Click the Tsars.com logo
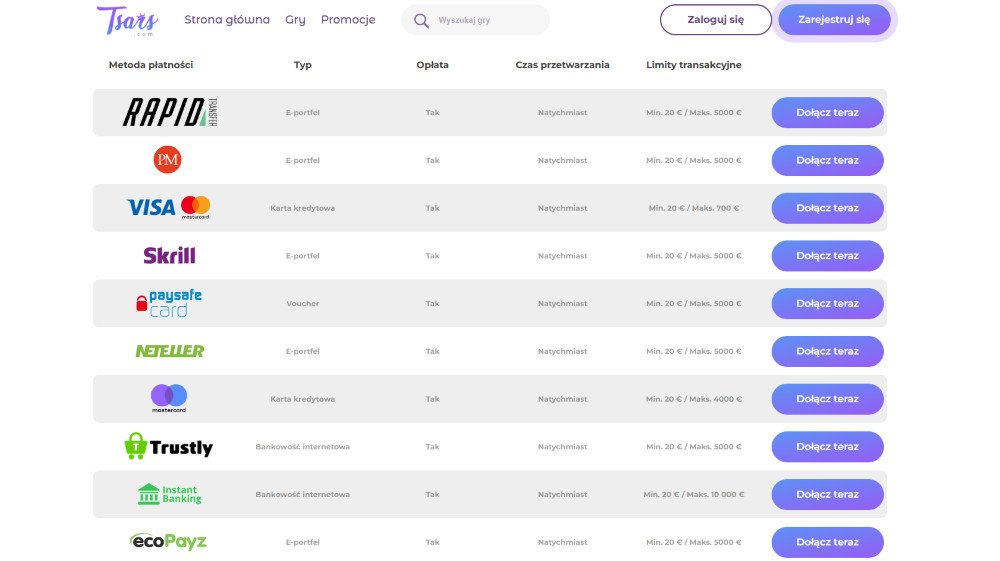The width and height of the screenshot is (1000, 561). pos(128,20)
